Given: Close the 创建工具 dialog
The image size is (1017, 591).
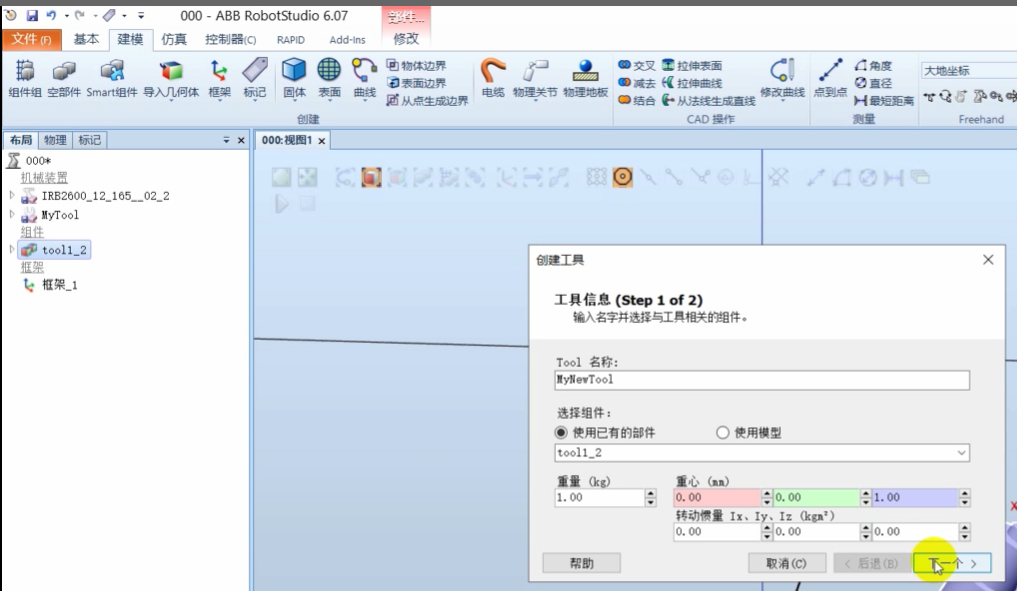Looking at the screenshot, I should pos(988,259).
